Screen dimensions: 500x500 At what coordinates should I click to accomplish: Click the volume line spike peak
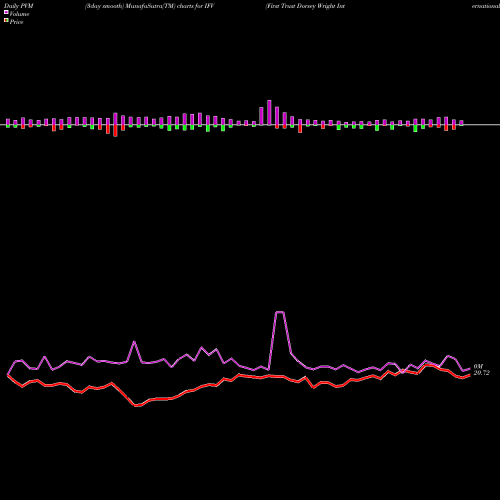(x=279, y=312)
